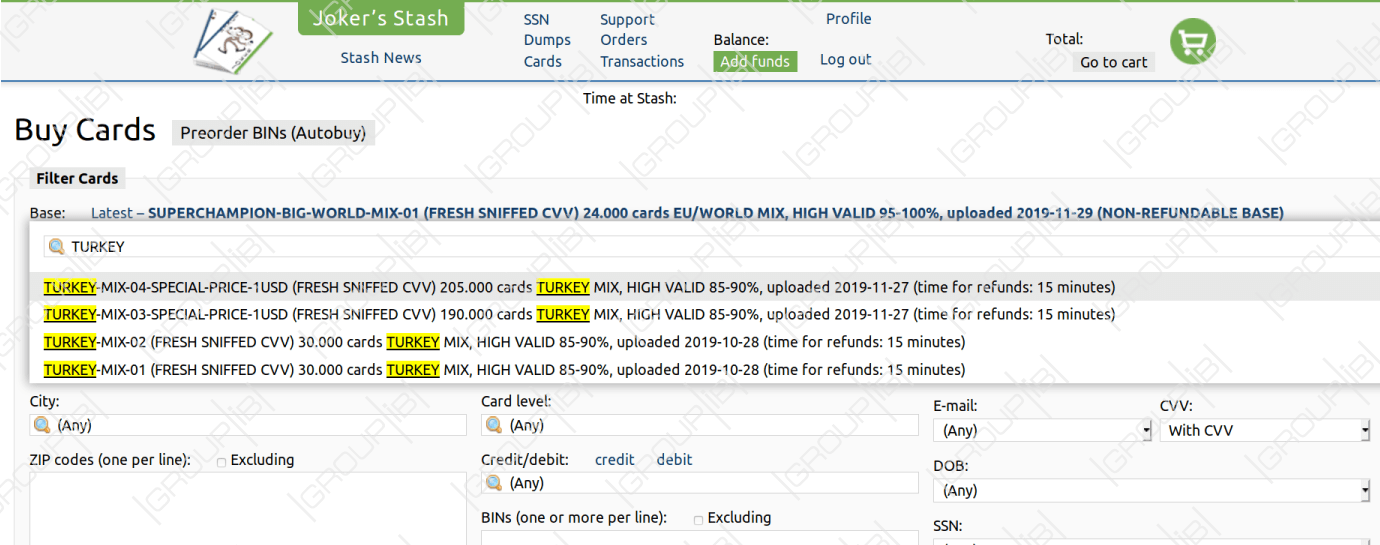
Task: Select the TURKEY-MIX-02 entry in the list
Action: tap(504, 342)
